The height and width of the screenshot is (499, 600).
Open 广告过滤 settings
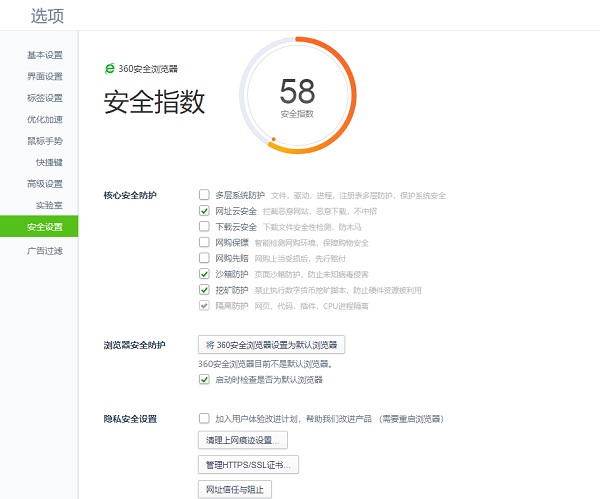(x=45, y=251)
